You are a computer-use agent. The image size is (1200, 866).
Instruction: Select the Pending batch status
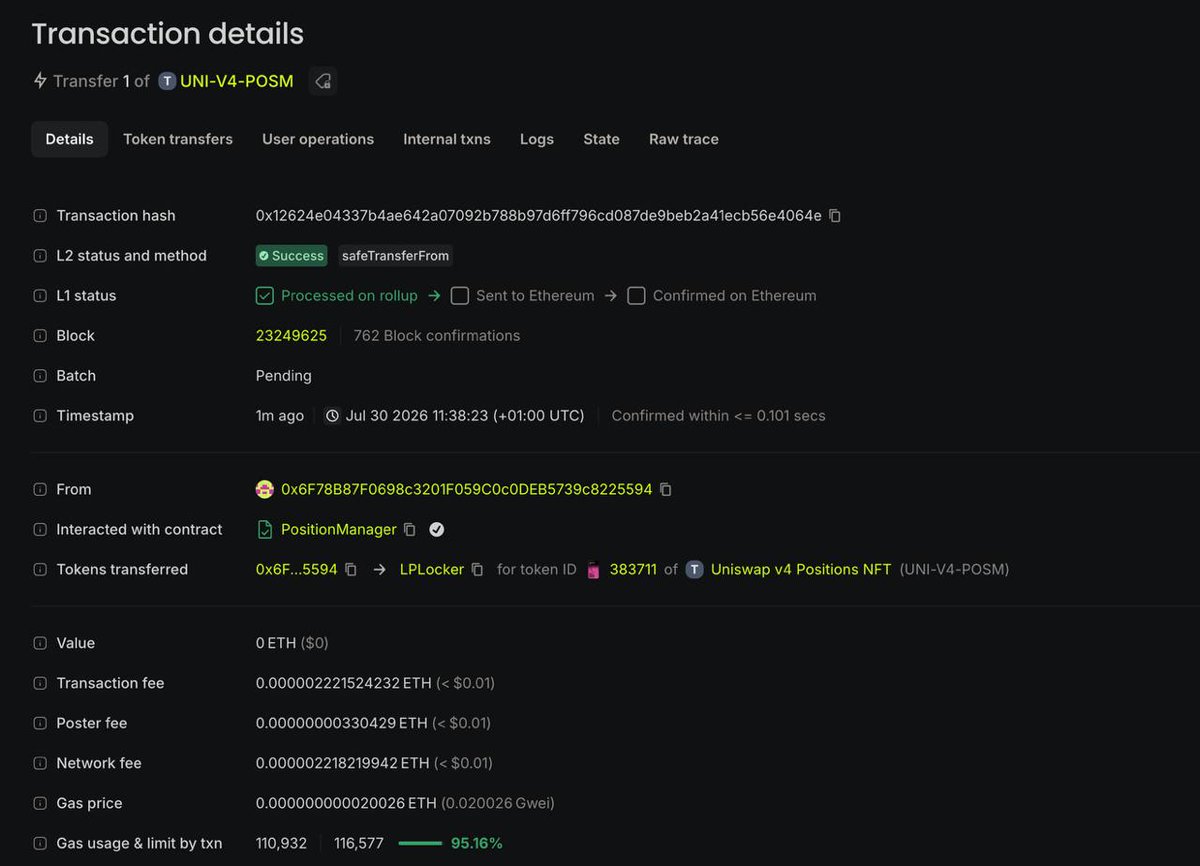(284, 376)
